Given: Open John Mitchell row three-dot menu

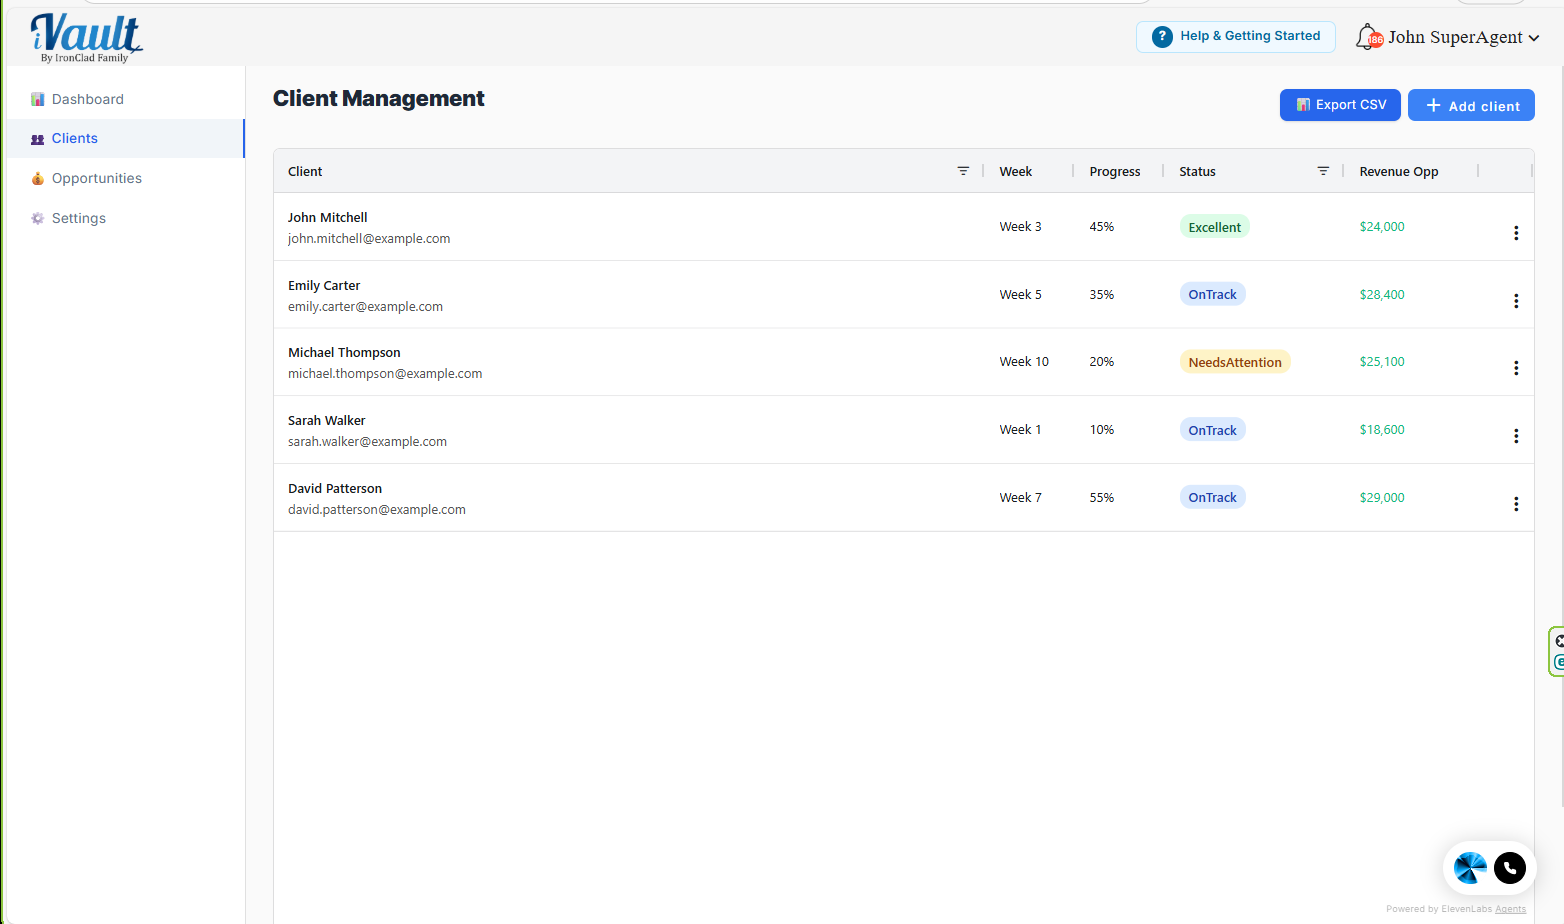Looking at the screenshot, I should tap(1516, 233).
